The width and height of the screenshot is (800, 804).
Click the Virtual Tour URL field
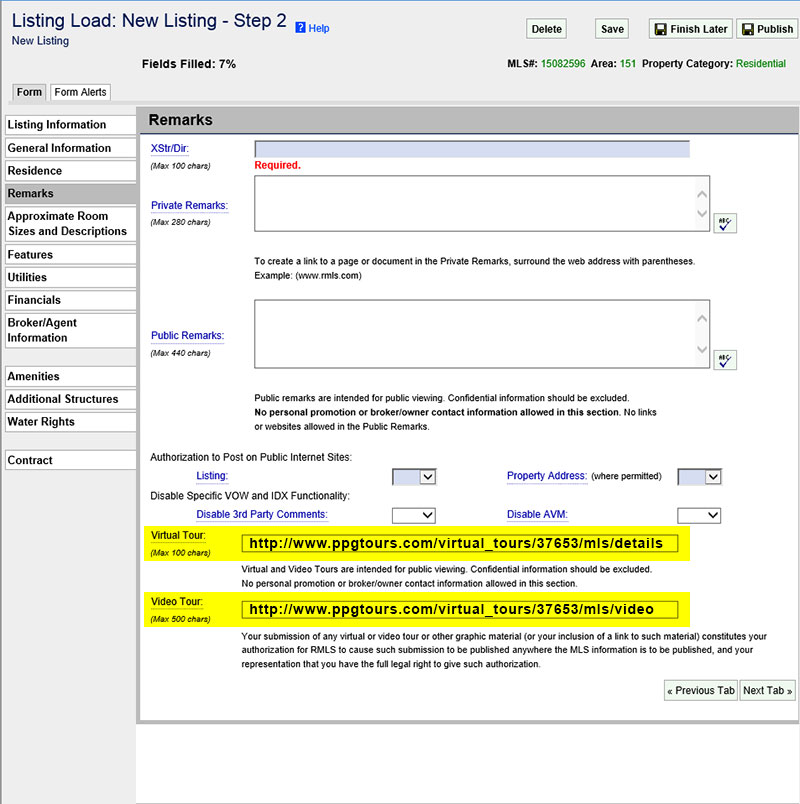point(460,543)
